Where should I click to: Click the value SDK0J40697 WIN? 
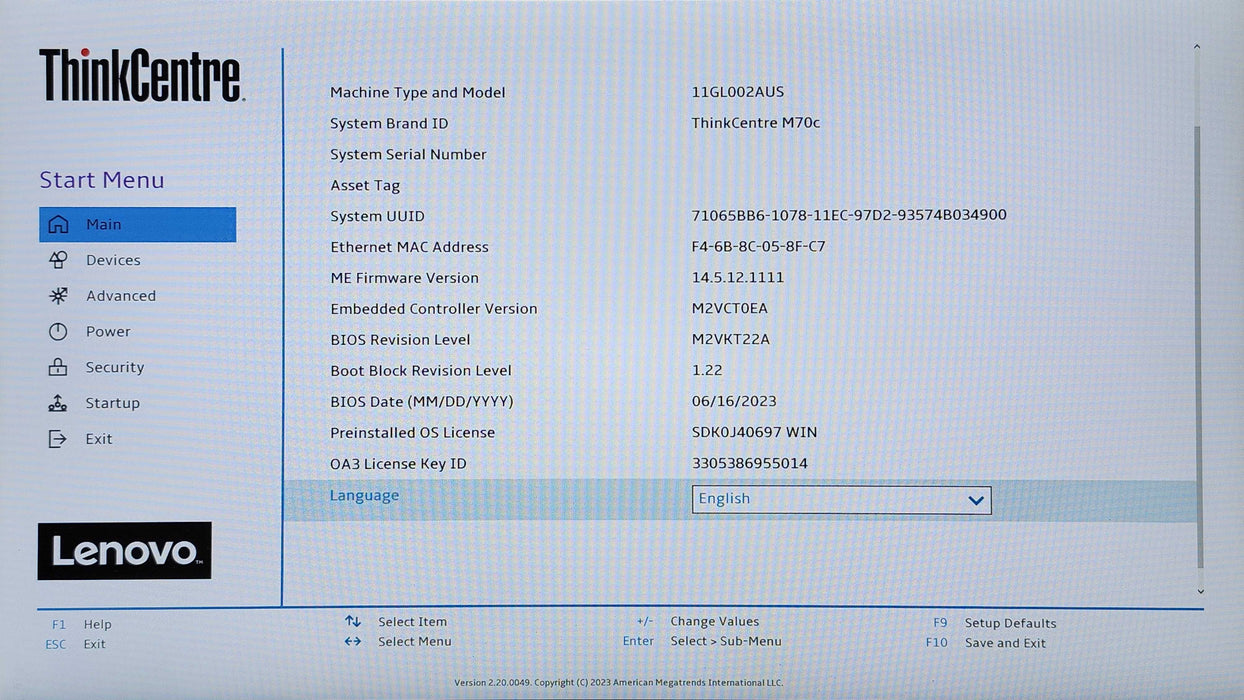tap(754, 432)
